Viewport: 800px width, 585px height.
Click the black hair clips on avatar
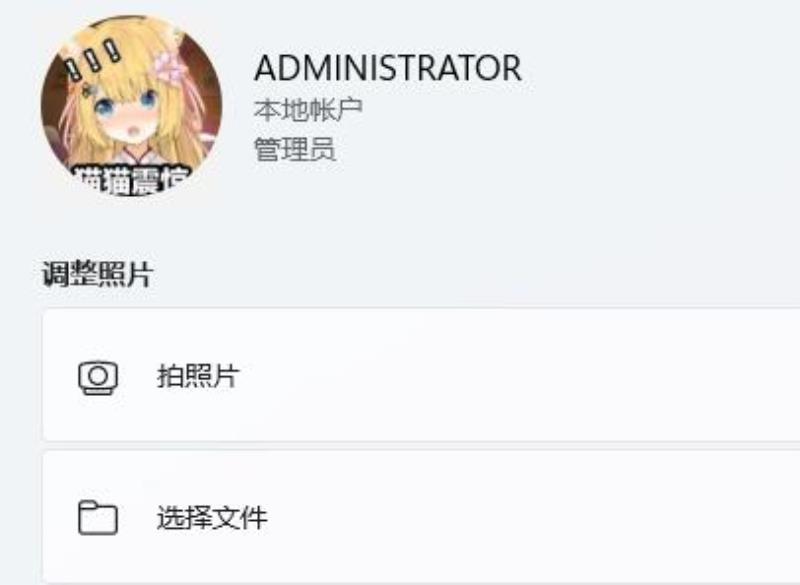93,61
